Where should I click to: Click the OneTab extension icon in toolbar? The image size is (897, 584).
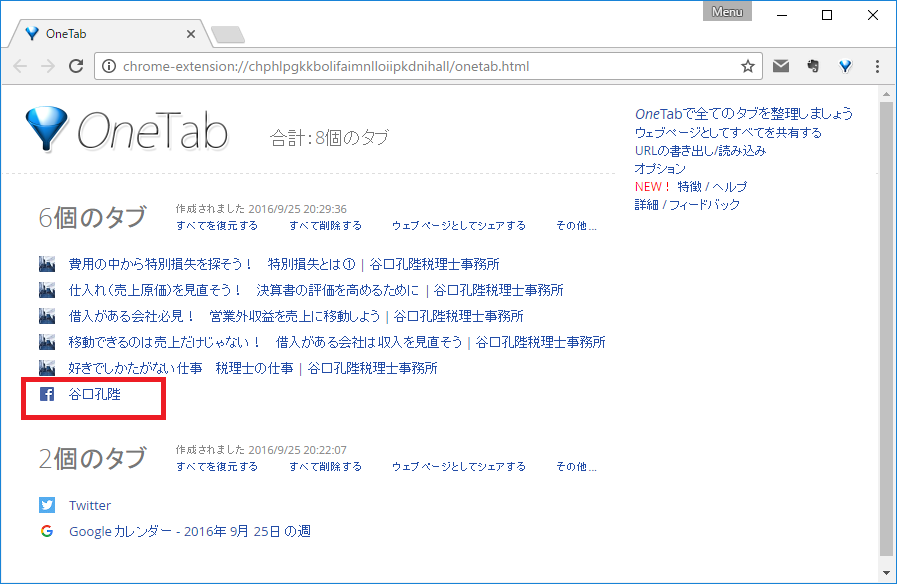click(x=845, y=66)
